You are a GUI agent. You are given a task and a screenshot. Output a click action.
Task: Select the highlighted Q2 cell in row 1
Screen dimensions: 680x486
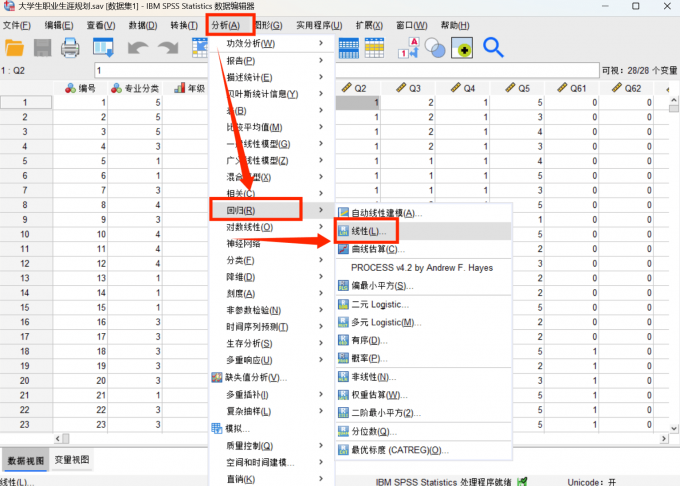pyautogui.click(x=358, y=102)
